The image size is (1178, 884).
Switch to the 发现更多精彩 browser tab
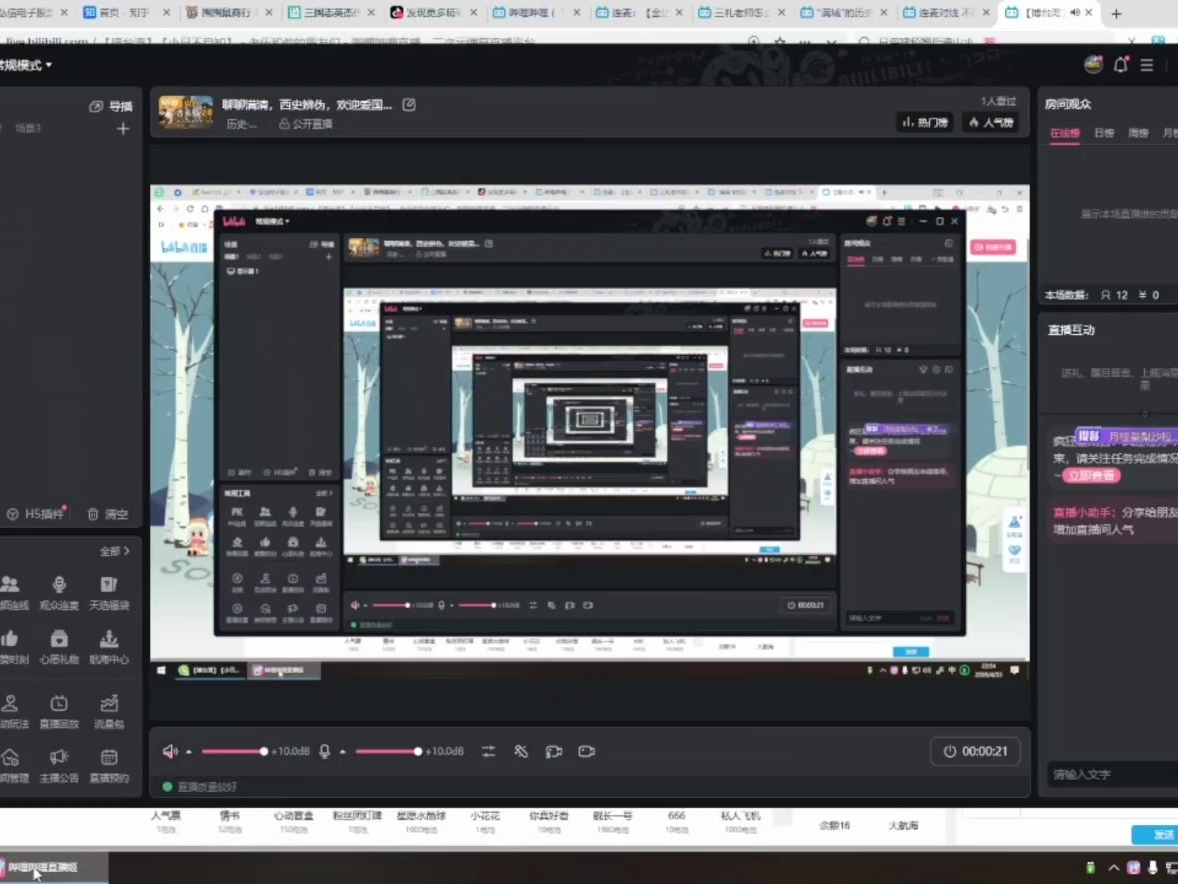click(433, 13)
